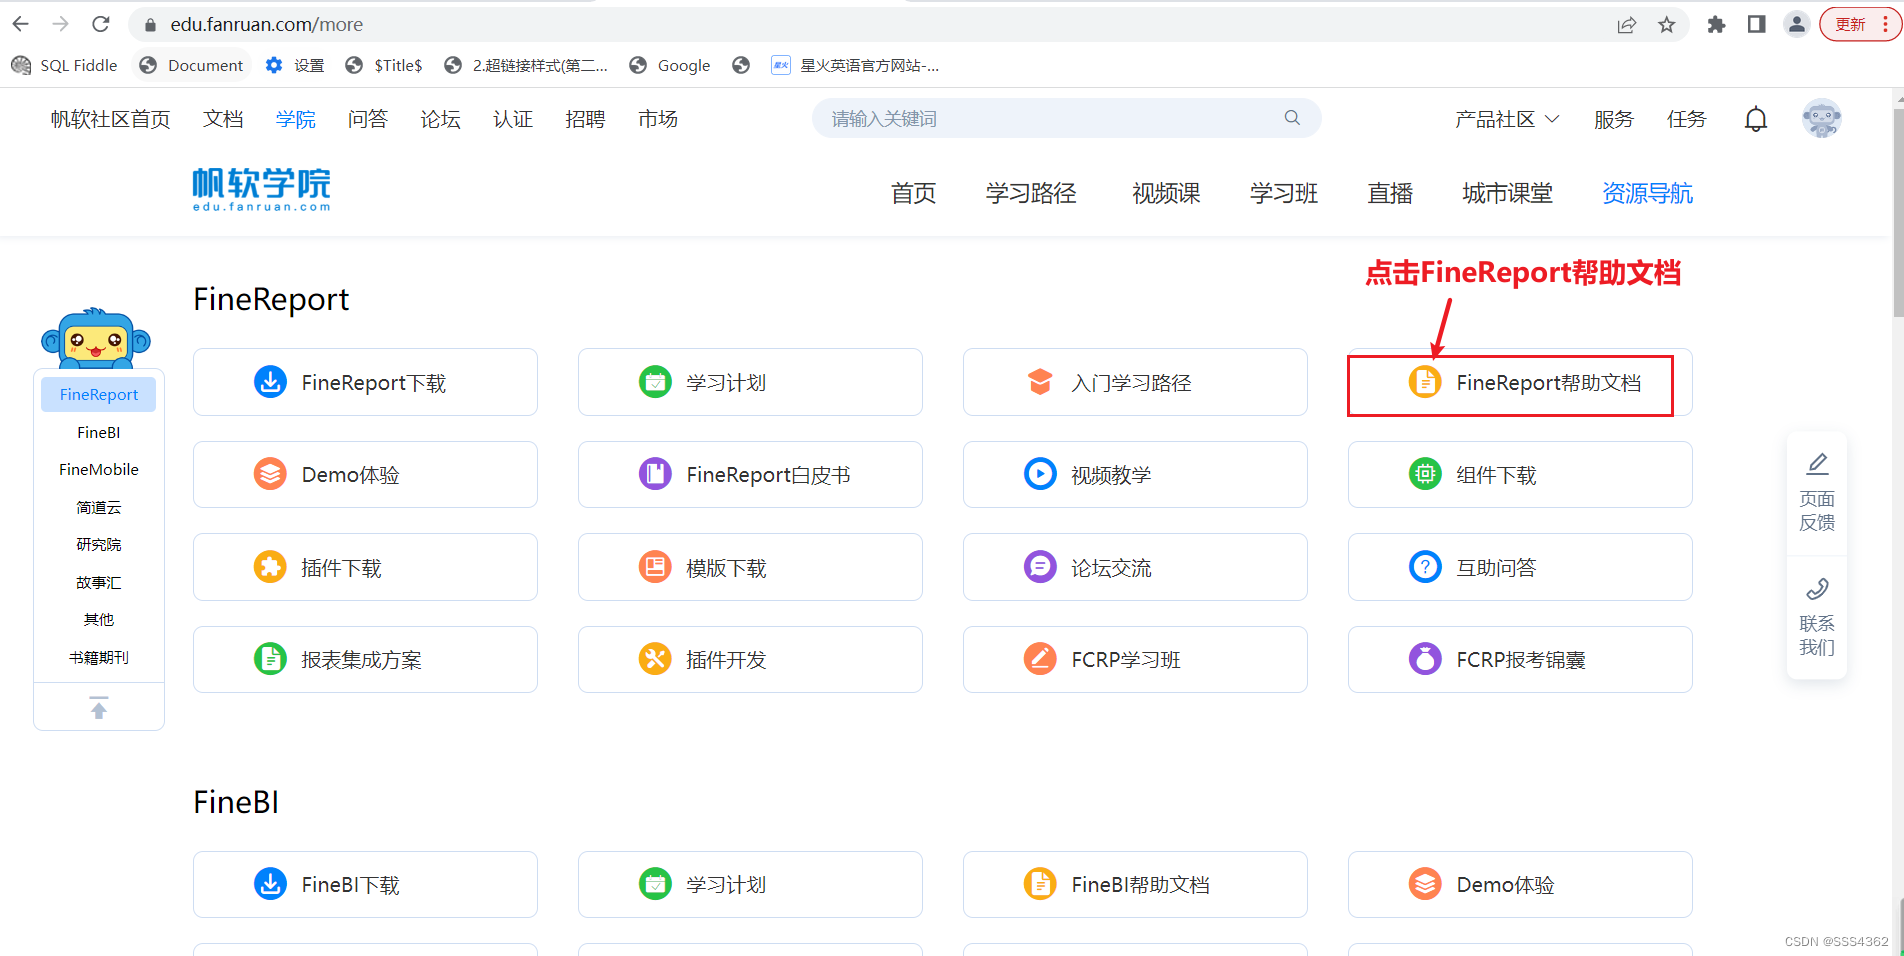
Task: Click the 互助问答 question mark icon
Action: [1425, 567]
